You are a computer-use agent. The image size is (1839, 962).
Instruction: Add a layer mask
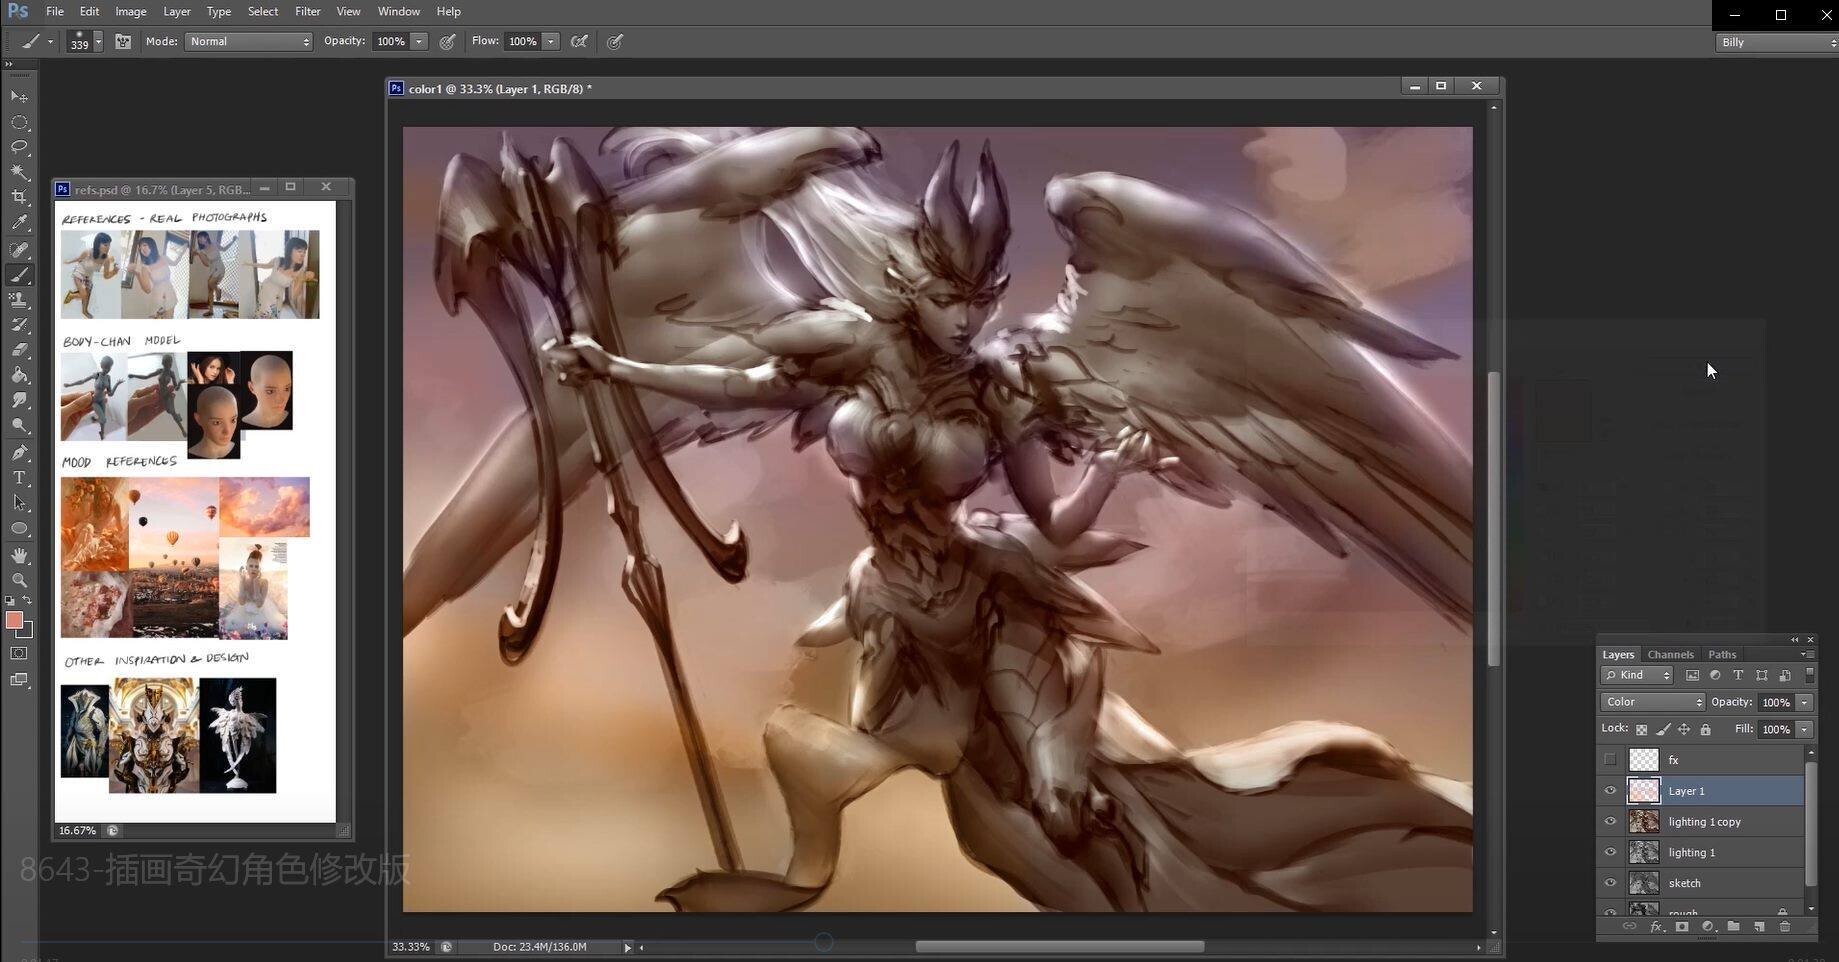tap(1682, 927)
